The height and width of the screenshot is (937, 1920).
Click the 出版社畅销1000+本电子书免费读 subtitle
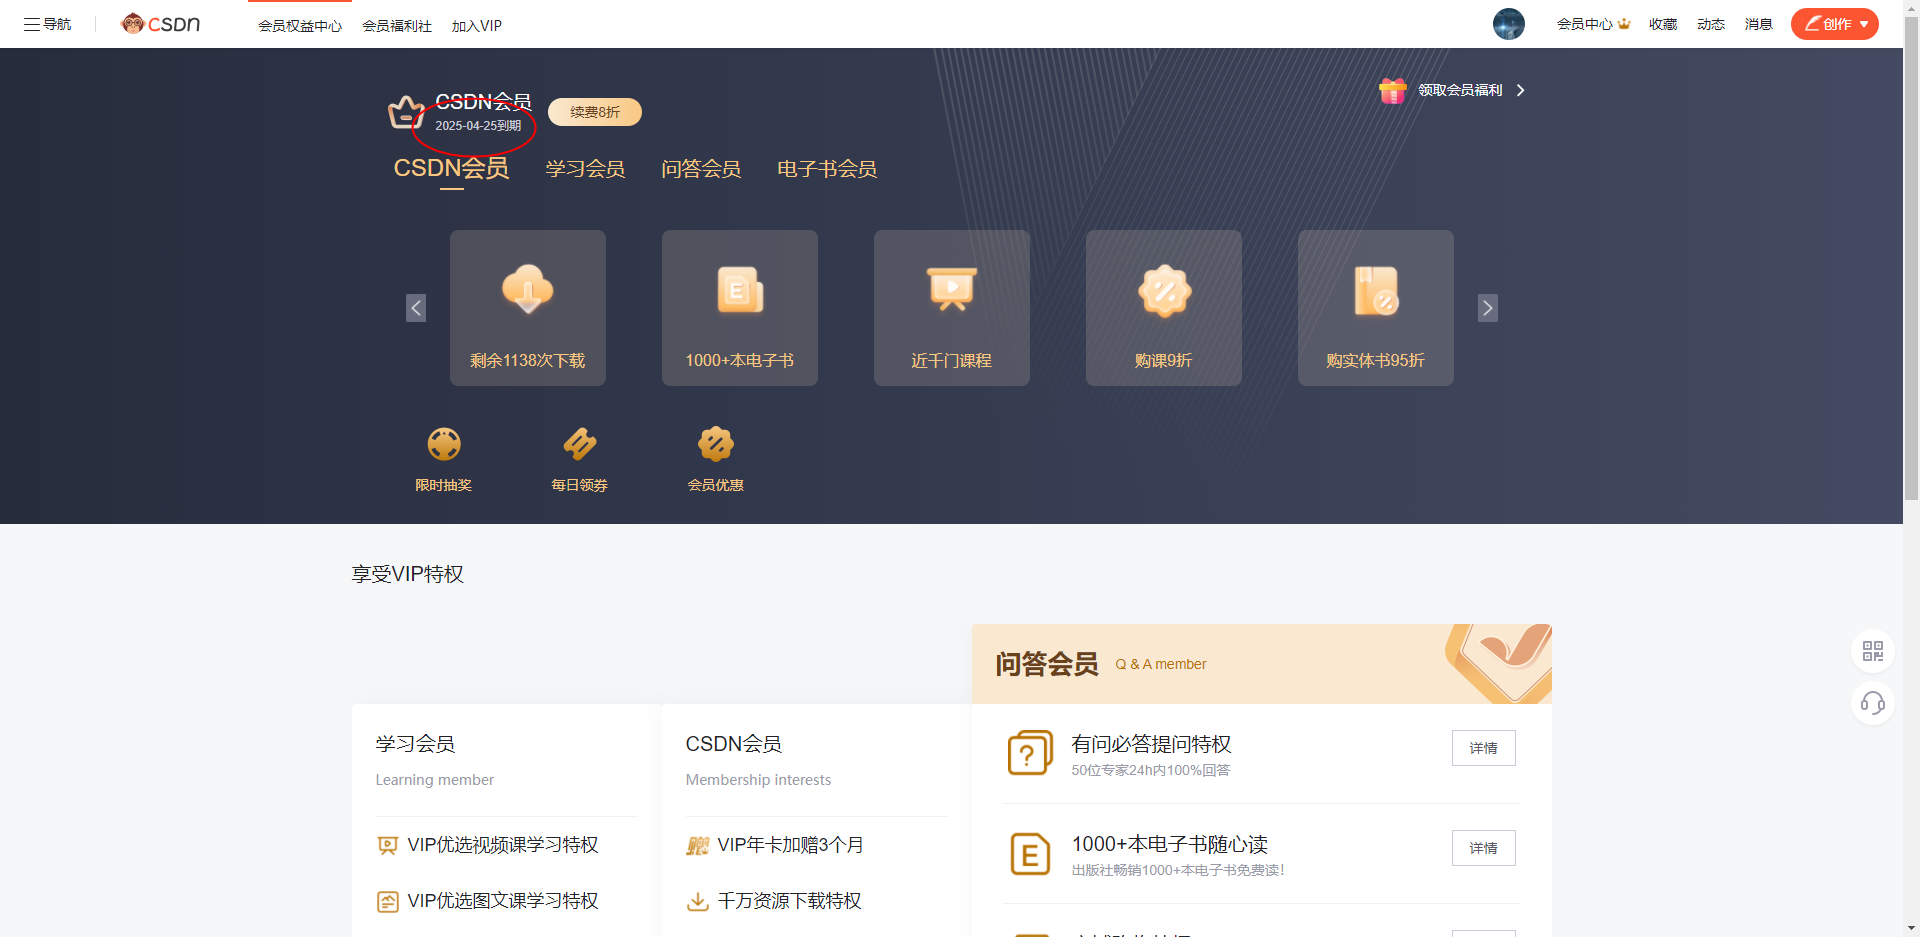click(1178, 870)
